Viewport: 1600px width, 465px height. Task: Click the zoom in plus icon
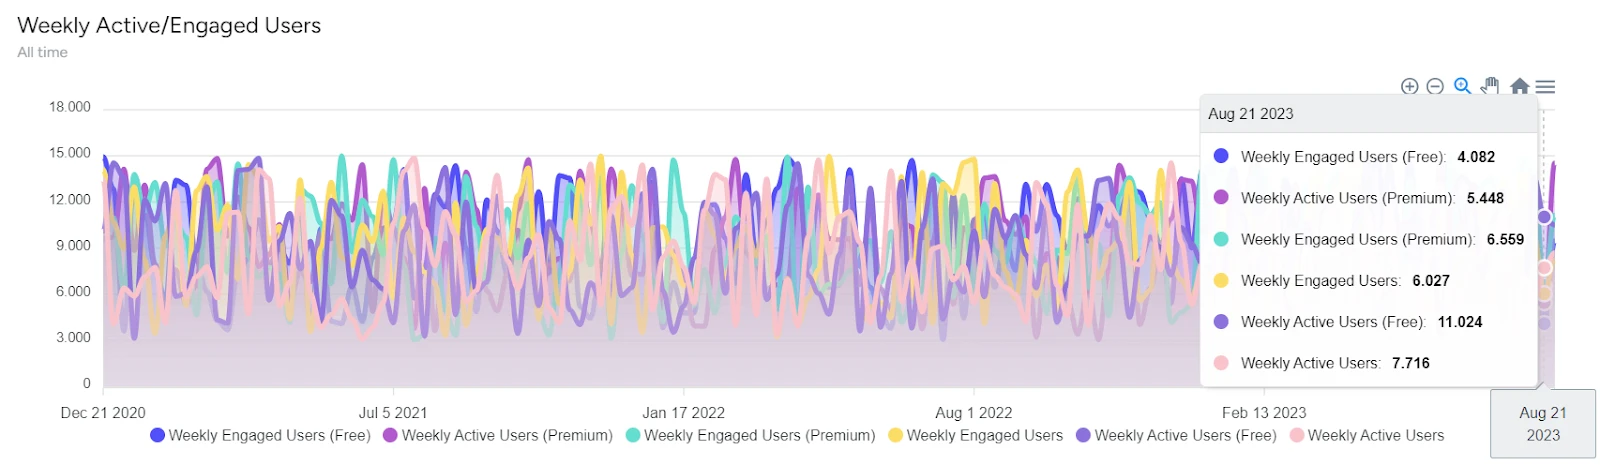(1409, 87)
